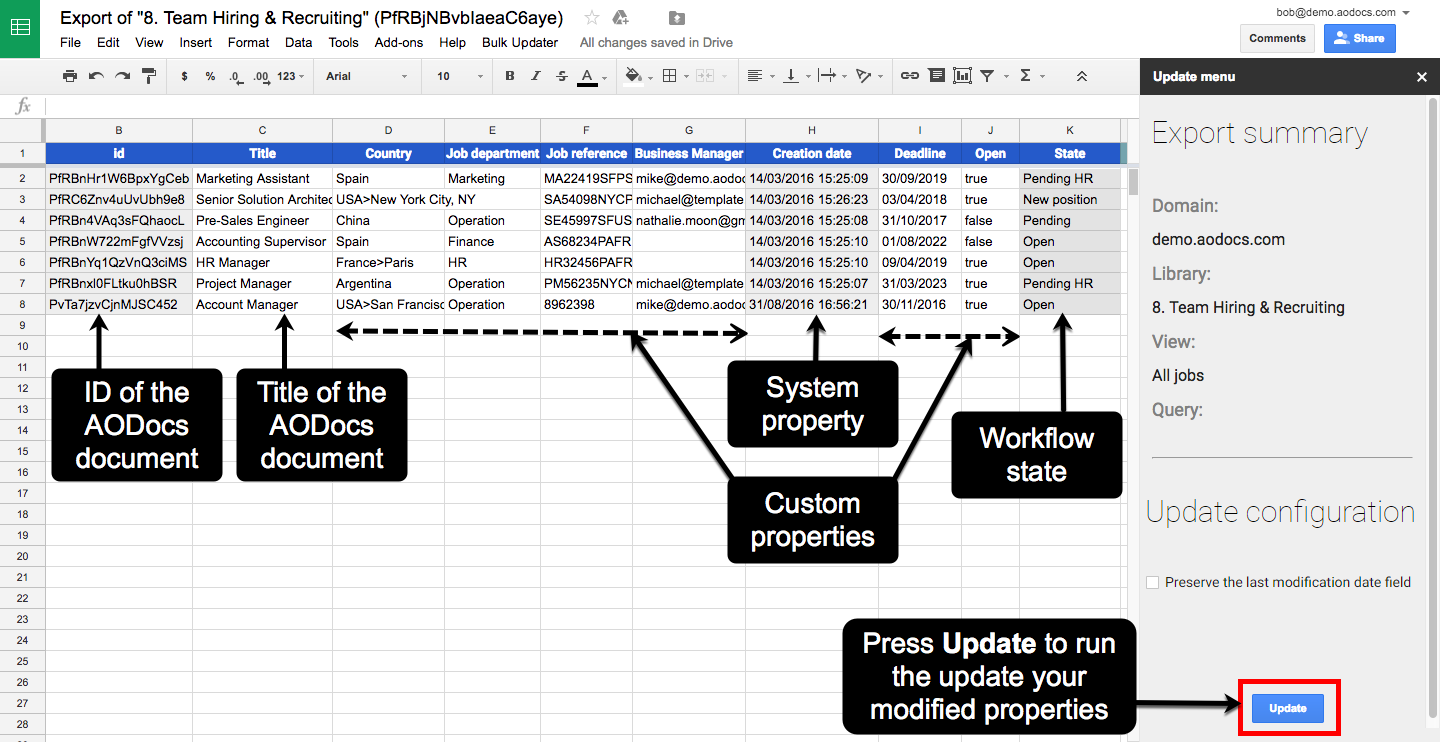This screenshot has height=742, width=1440.
Task: Click the move to folder icon
Action: [x=677, y=18]
